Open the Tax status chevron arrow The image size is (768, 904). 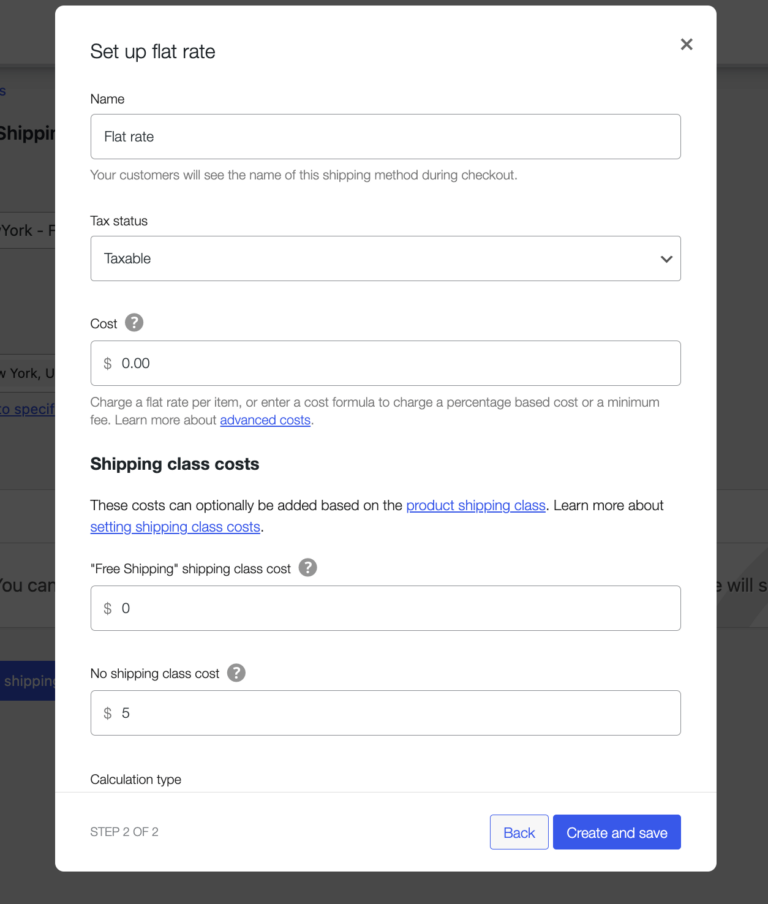click(x=666, y=258)
